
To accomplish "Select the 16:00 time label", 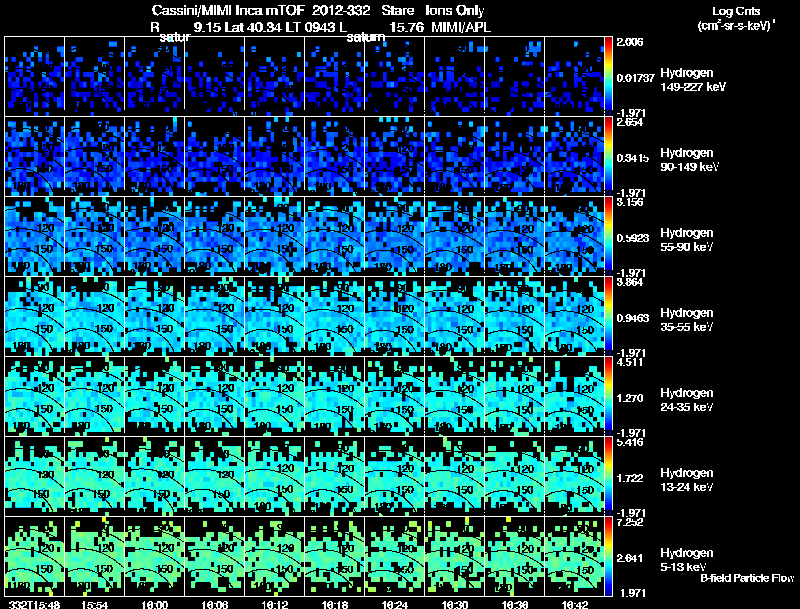I will pyautogui.click(x=155, y=604).
